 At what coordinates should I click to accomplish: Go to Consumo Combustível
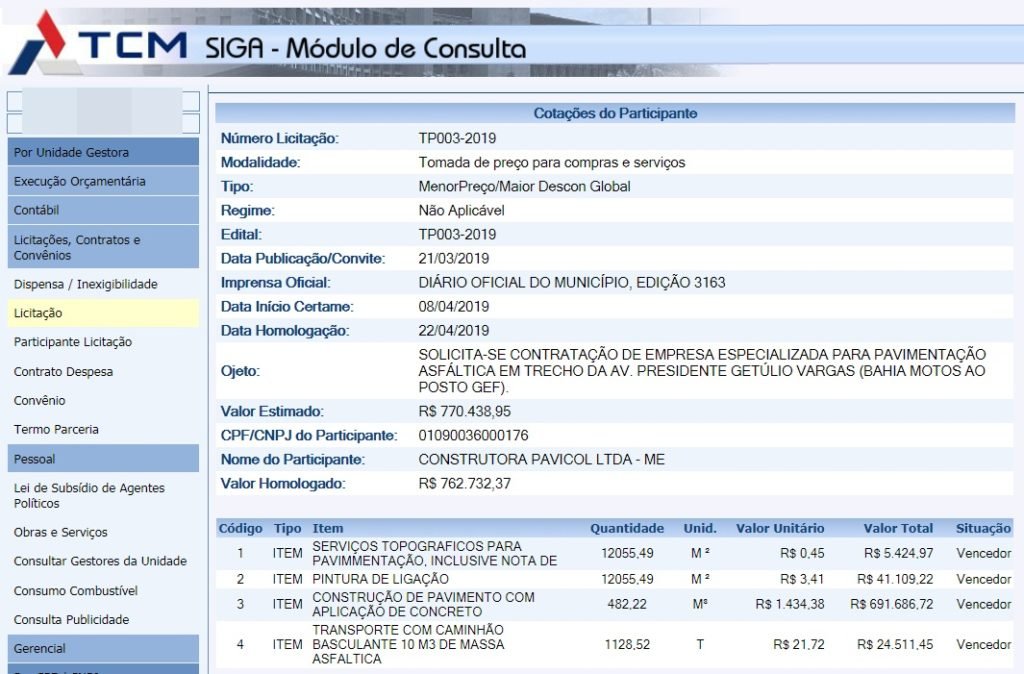(x=76, y=590)
